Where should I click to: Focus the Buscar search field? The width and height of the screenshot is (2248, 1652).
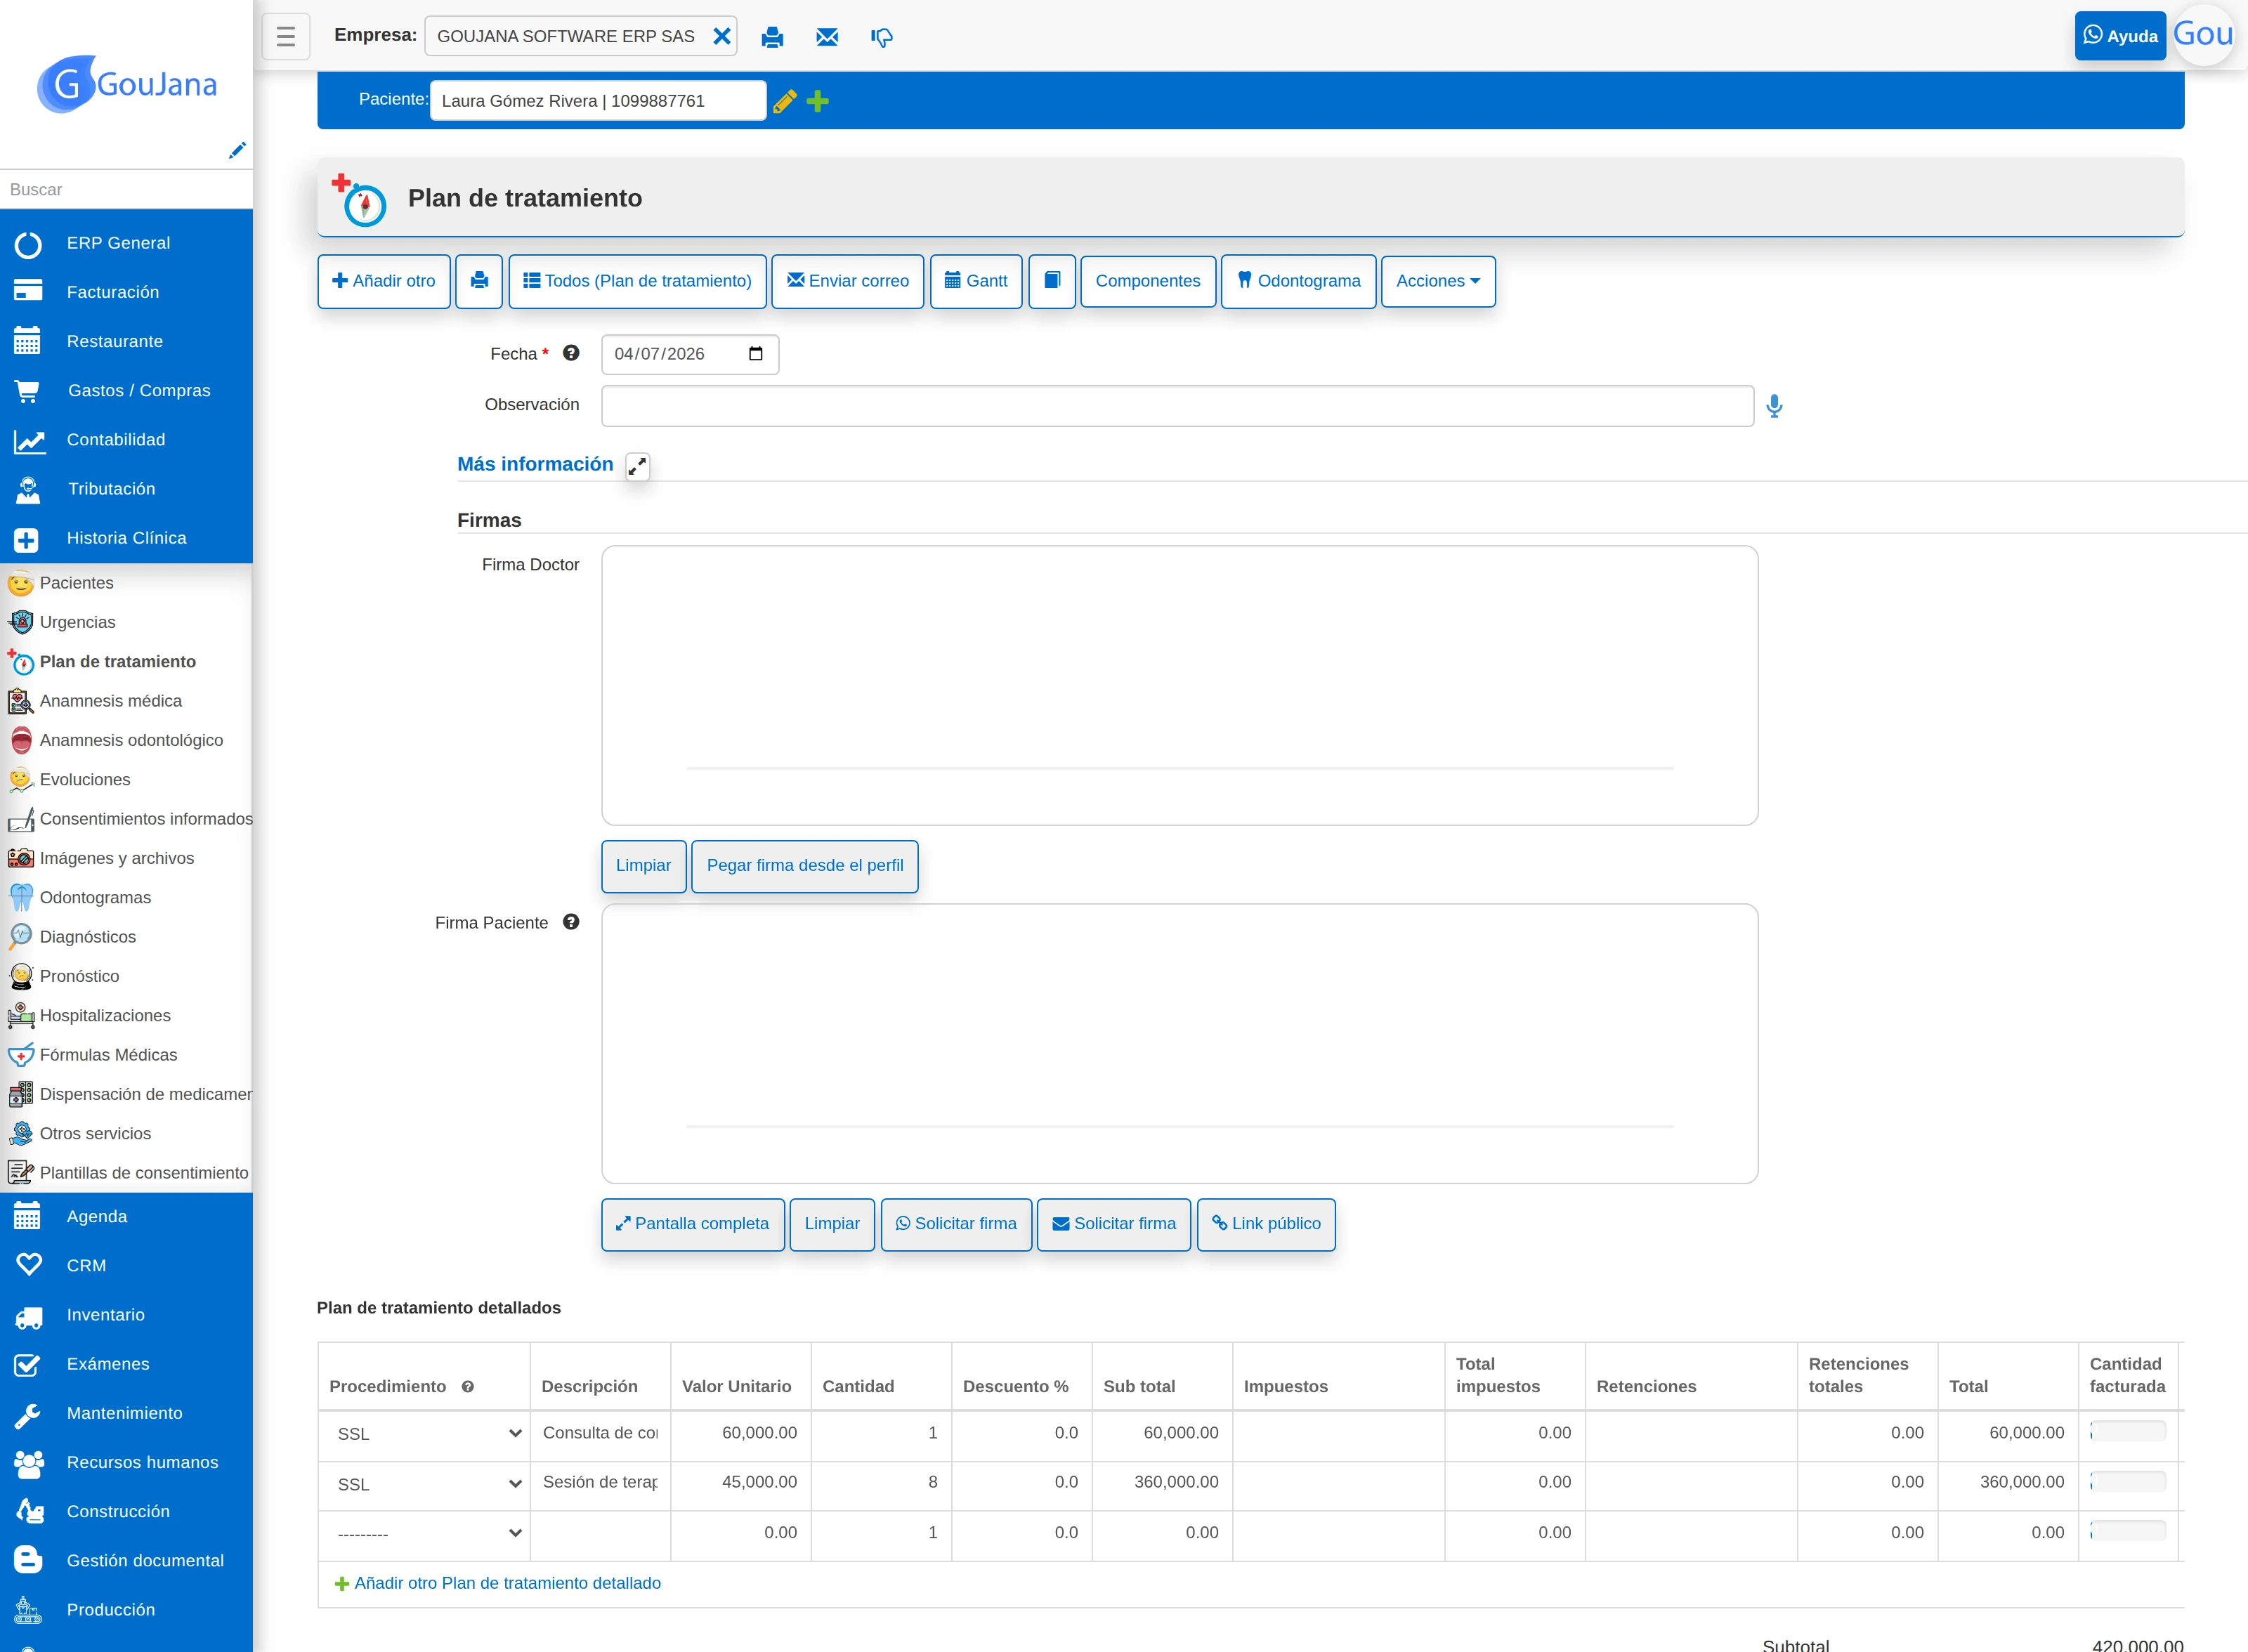click(126, 189)
